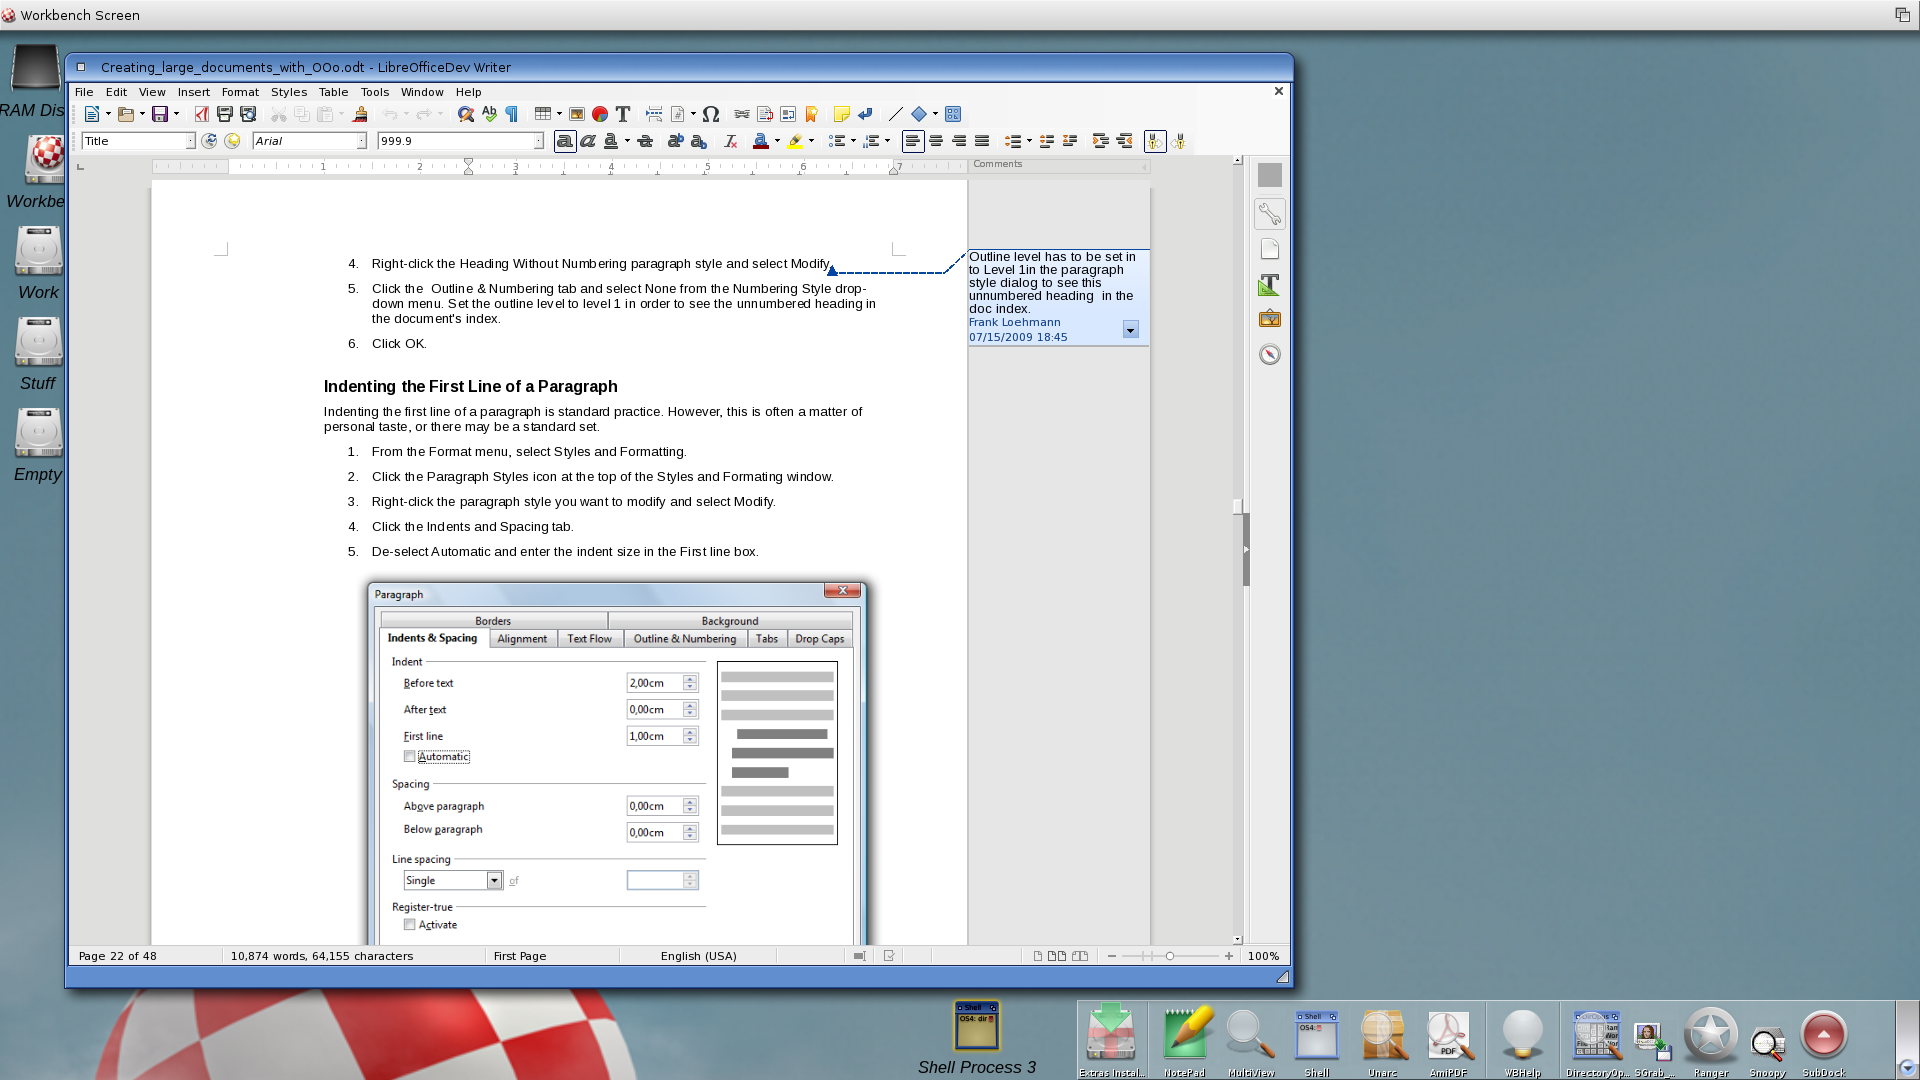1920x1080 pixels.
Task: Export directly as PDF
Action: tap(202, 114)
